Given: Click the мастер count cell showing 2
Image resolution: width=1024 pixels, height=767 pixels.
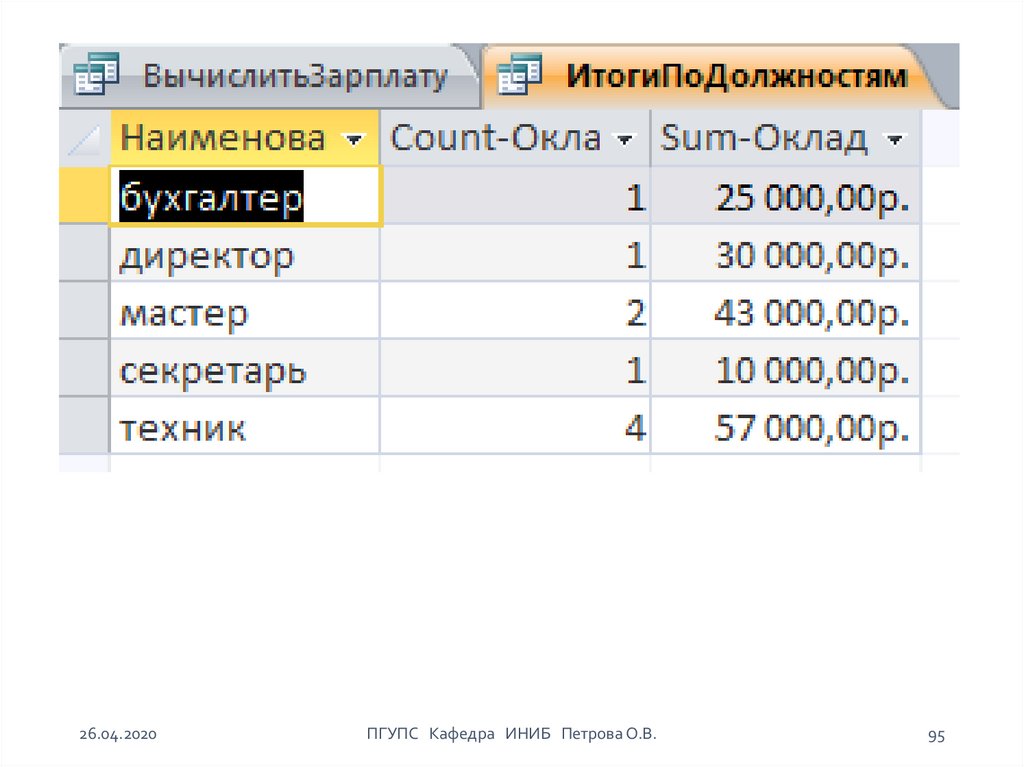Looking at the screenshot, I should [x=515, y=313].
